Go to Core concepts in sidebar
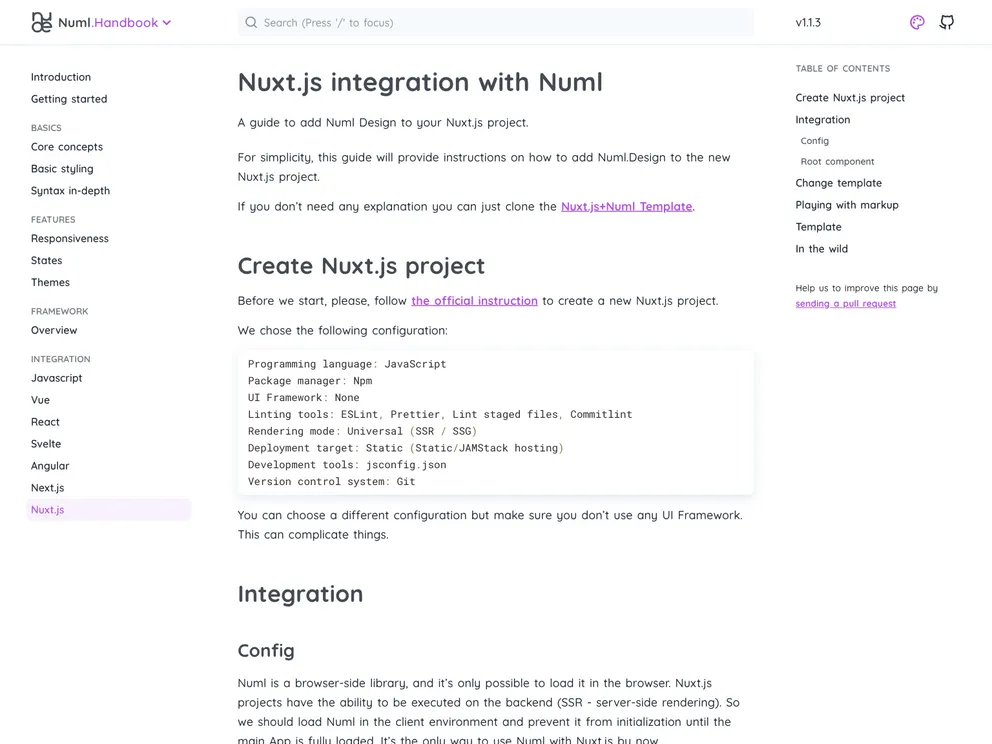The width and height of the screenshot is (992, 744). click(67, 147)
